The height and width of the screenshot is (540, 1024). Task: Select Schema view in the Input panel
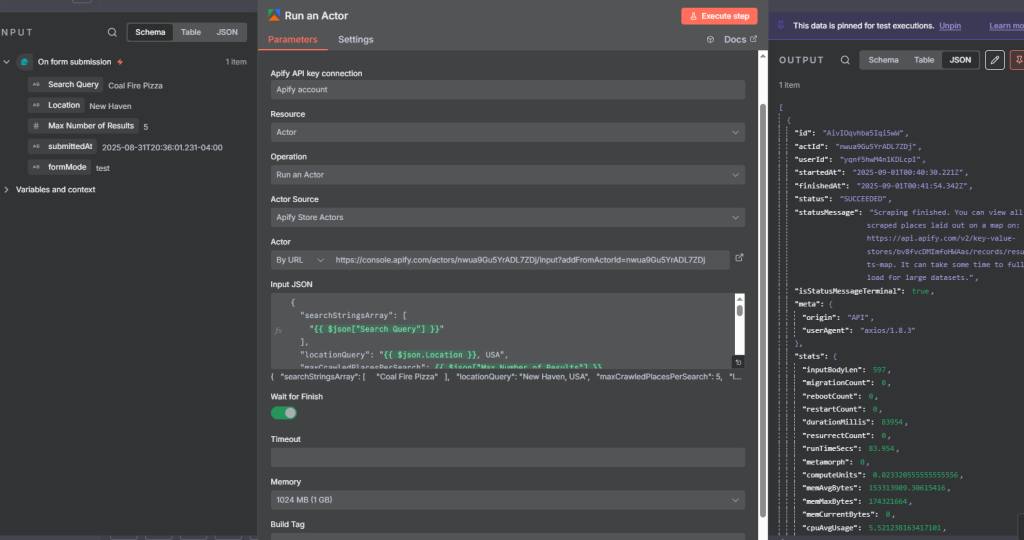150,32
